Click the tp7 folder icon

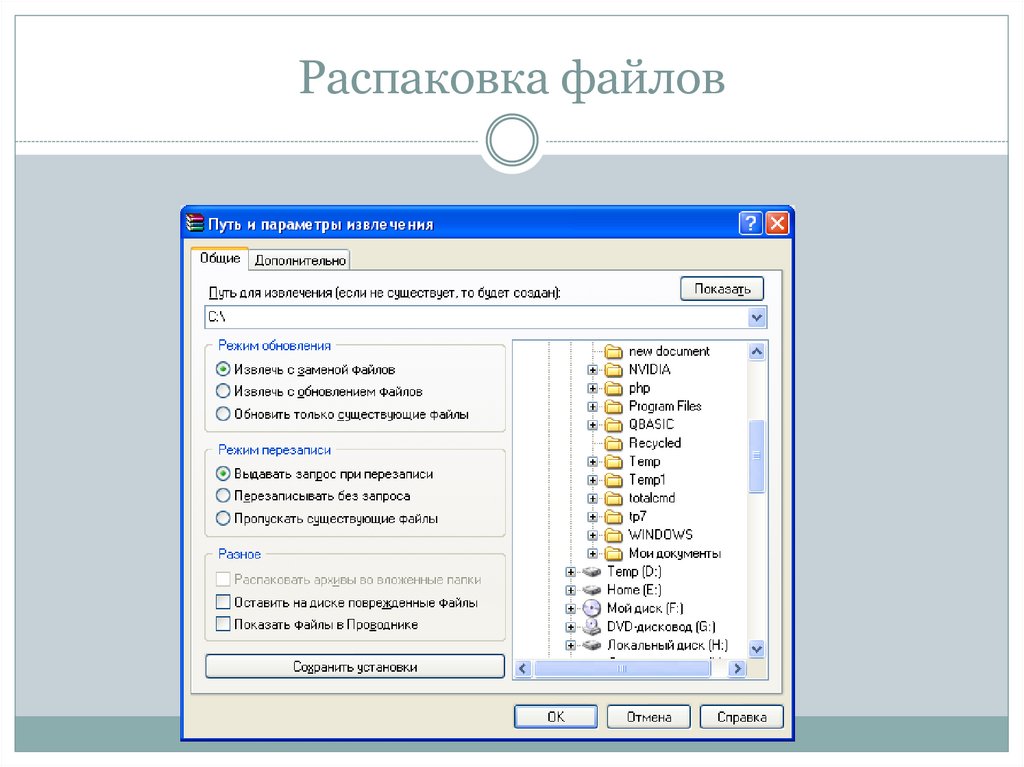613,517
